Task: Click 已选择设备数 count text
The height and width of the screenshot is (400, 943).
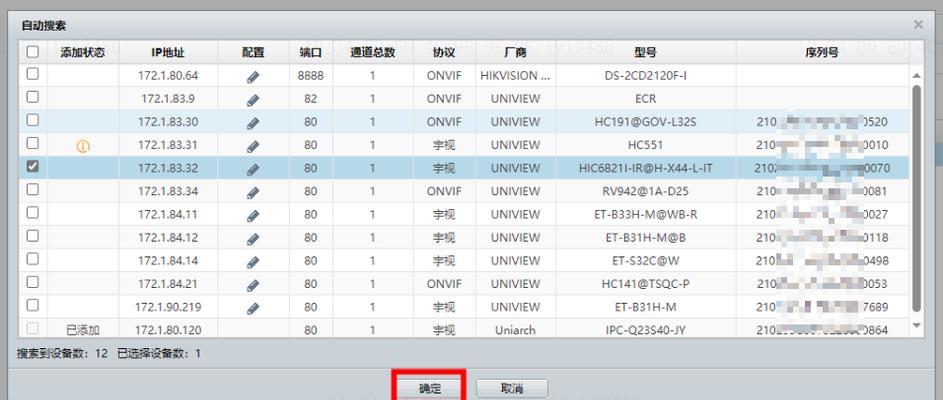Action: 159,354
